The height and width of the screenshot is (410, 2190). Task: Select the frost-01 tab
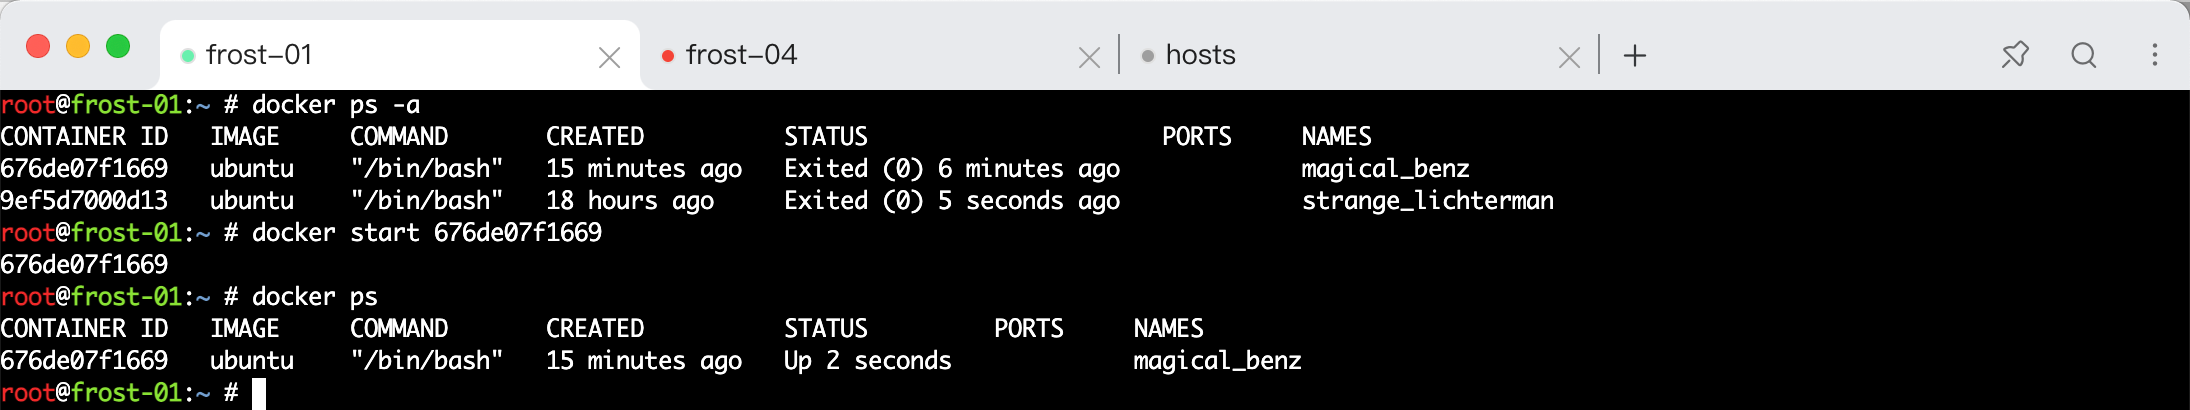coord(400,55)
